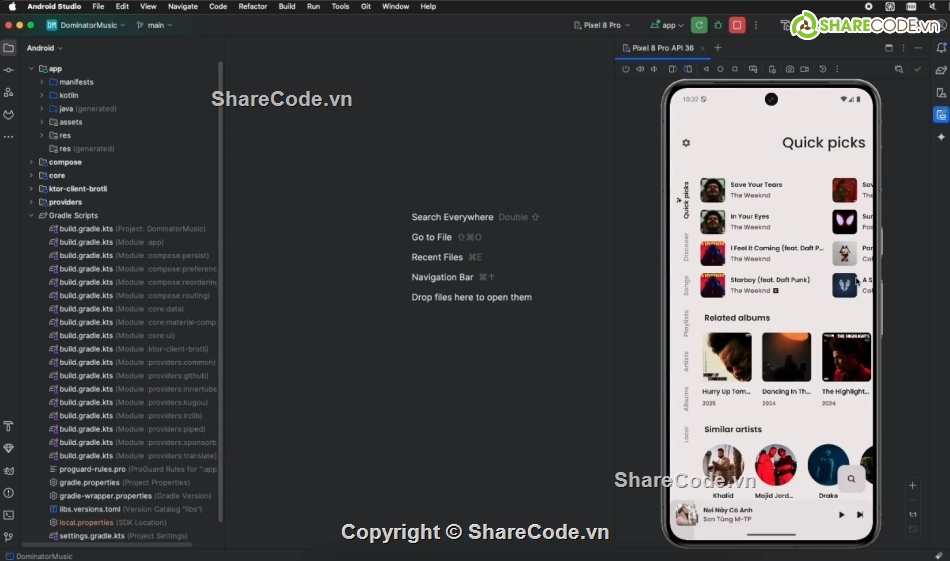Rotate emulator right
950x561 pixels.
click(x=688, y=69)
